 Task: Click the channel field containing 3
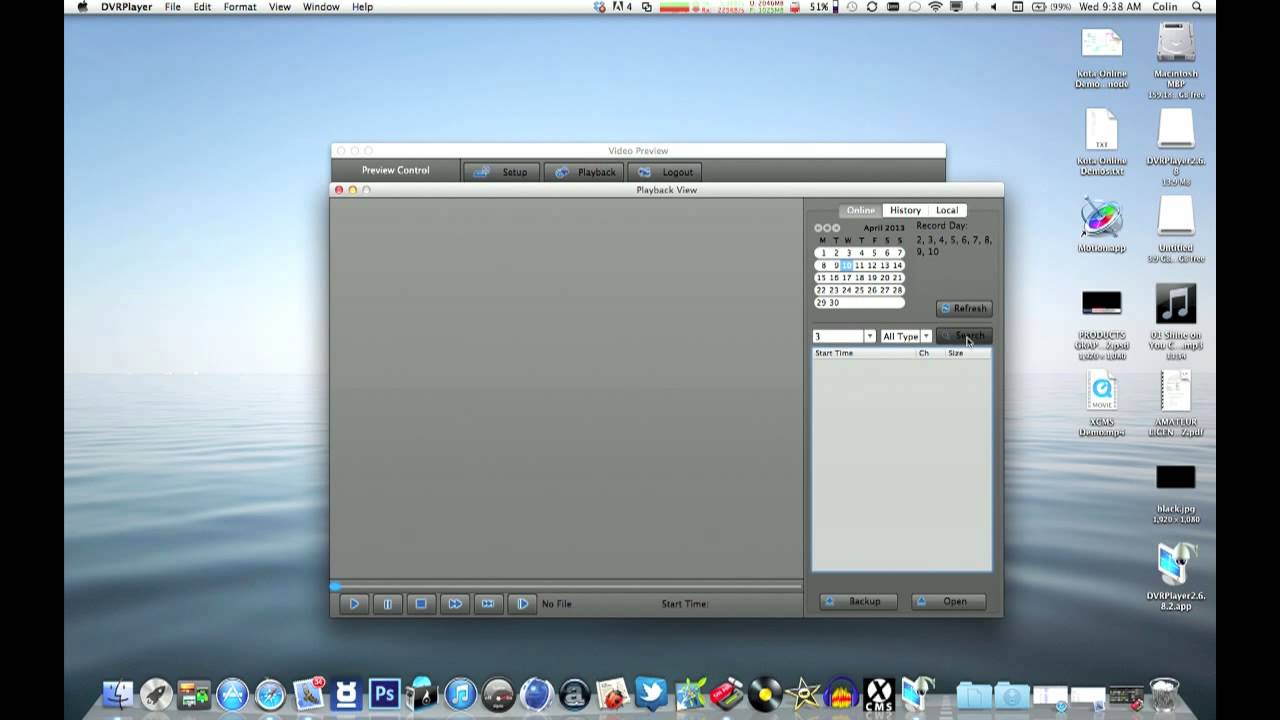[838, 336]
